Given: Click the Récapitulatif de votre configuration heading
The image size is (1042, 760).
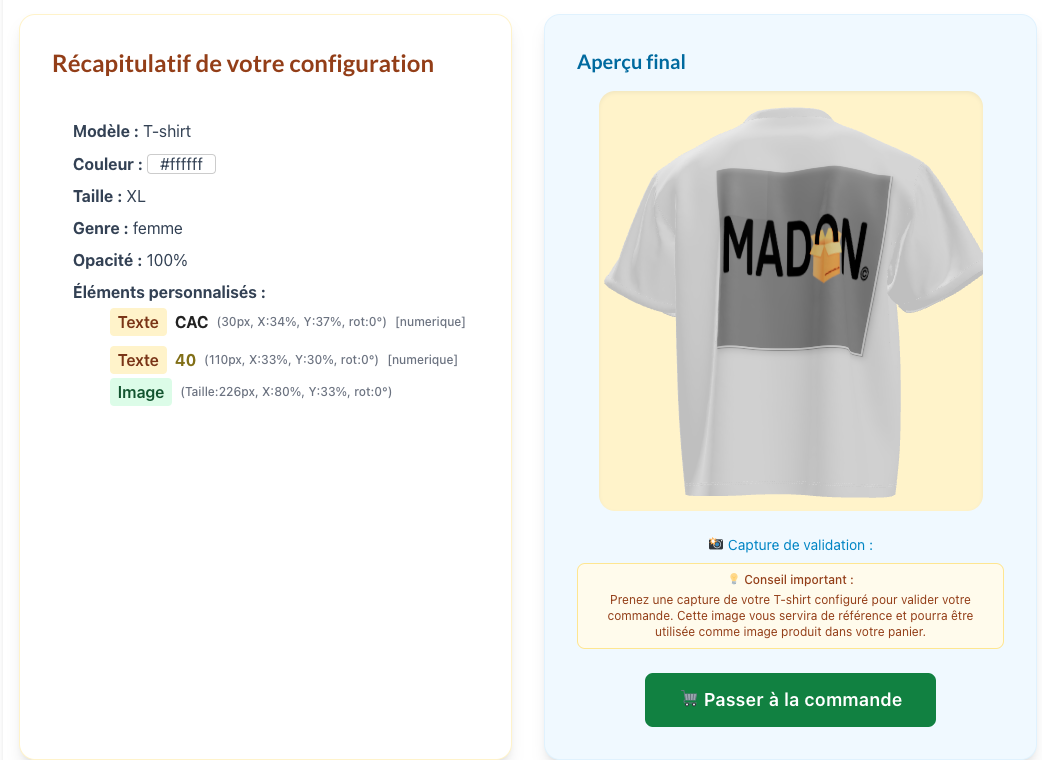Looking at the screenshot, I should click(x=243, y=64).
